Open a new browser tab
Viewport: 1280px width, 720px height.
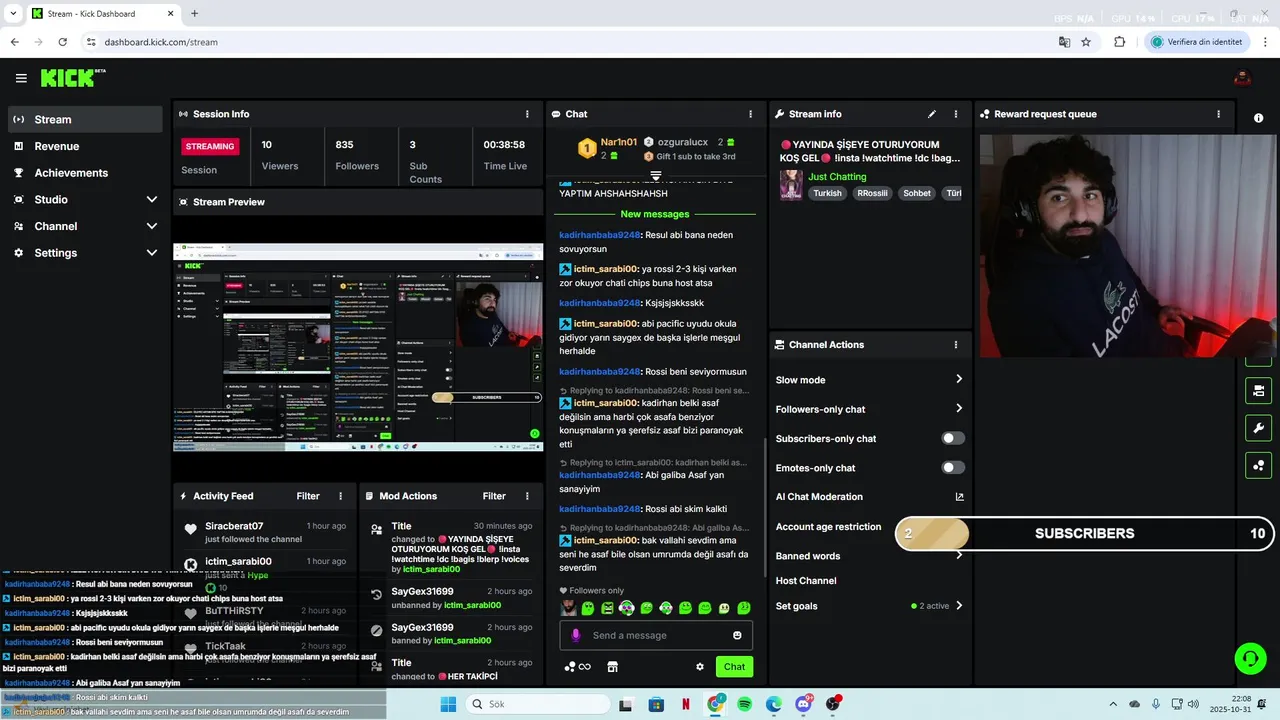pos(194,13)
